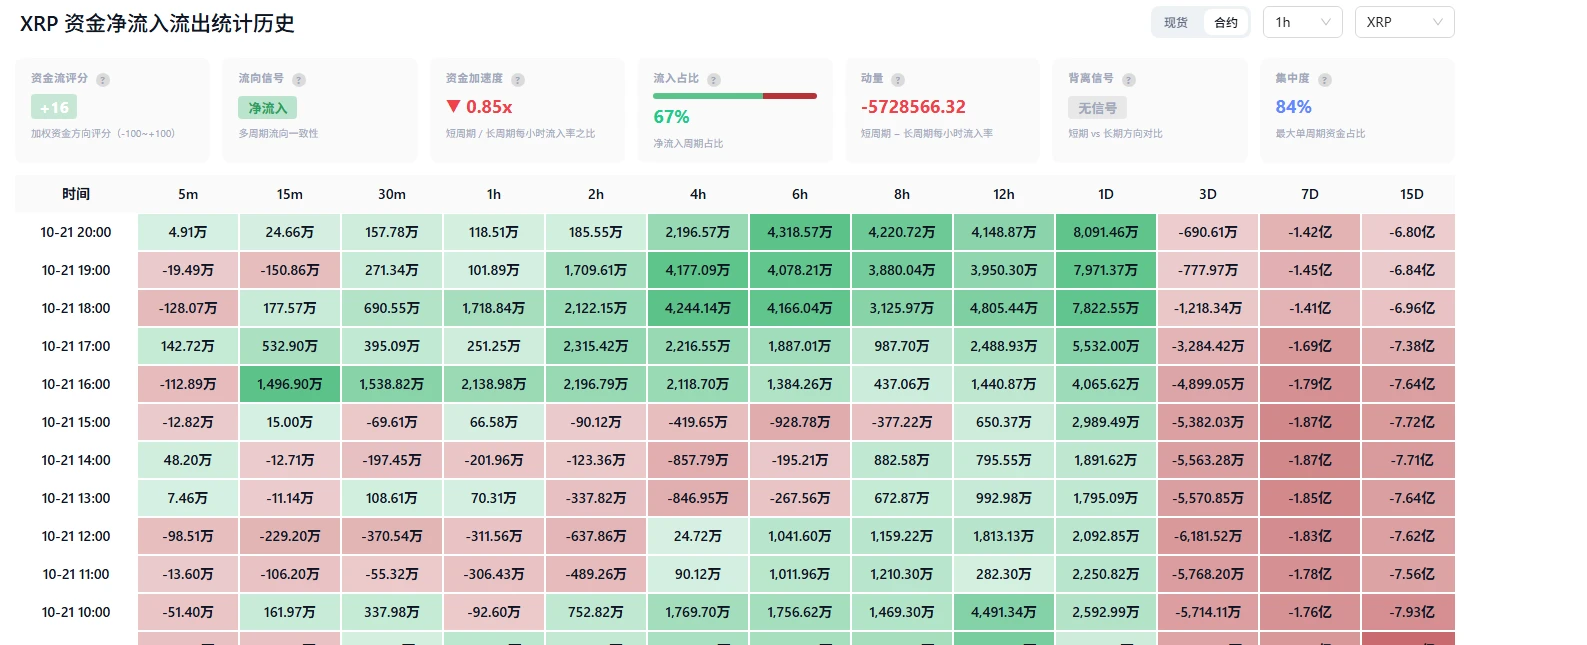Click the 5m column header
1587x645 pixels.
click(x=188, y=194)
